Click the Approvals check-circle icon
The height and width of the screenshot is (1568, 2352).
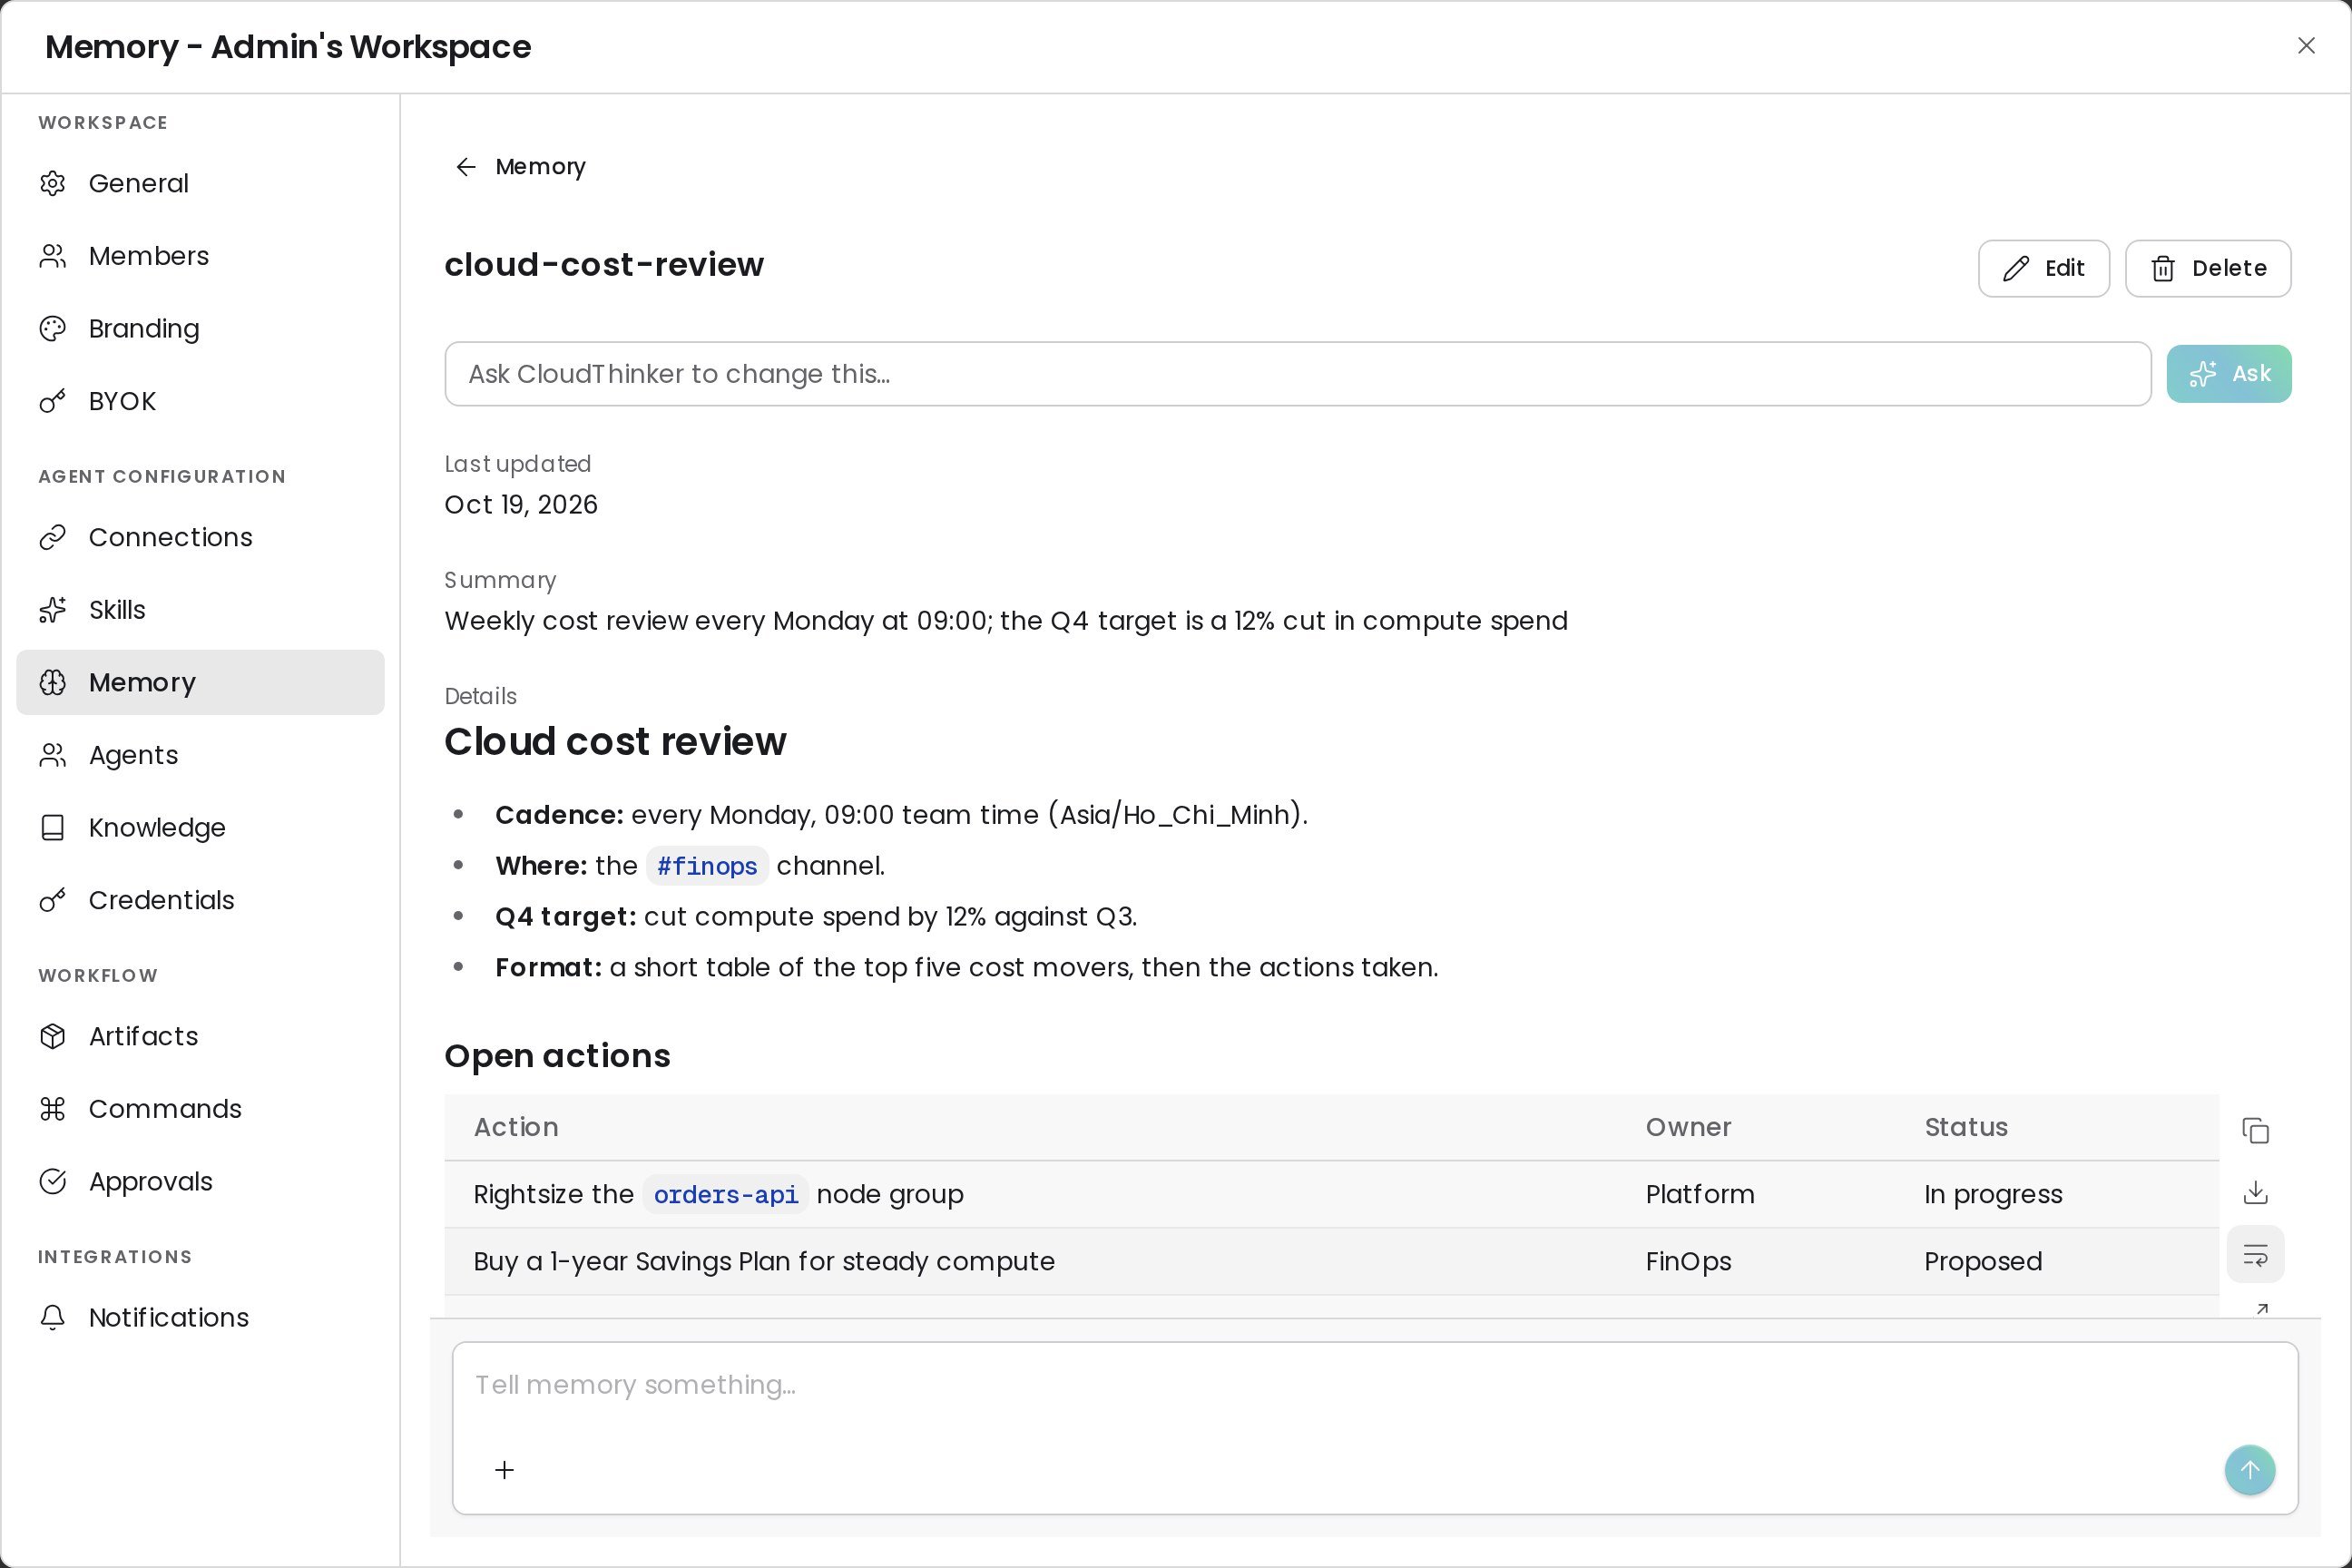point(53,1181)
